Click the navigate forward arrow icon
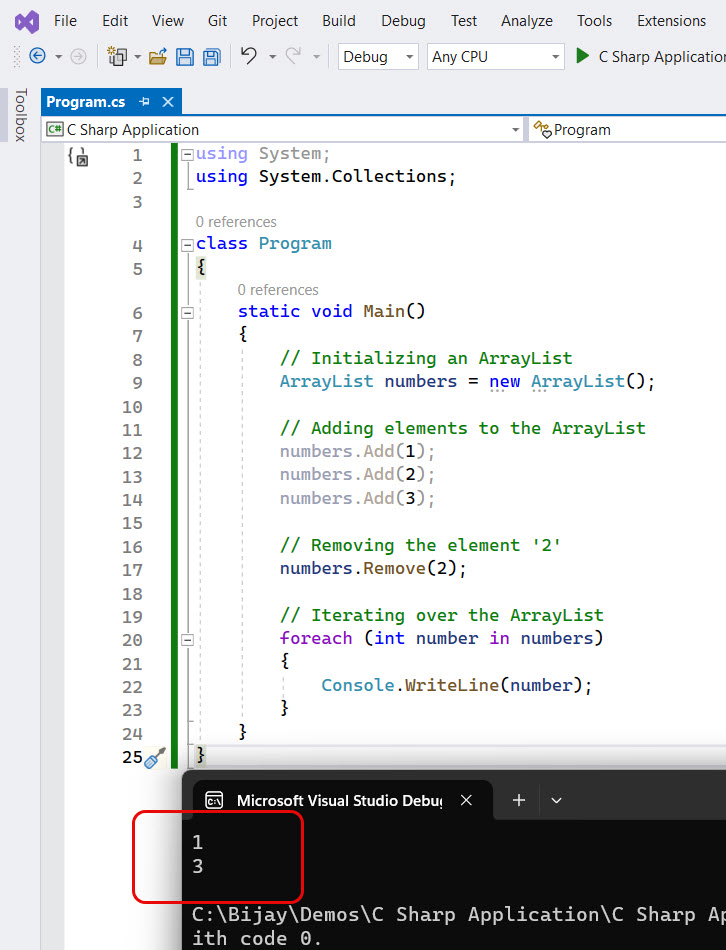The width and height of the screenshot is (726, 950). coord(78,56)
